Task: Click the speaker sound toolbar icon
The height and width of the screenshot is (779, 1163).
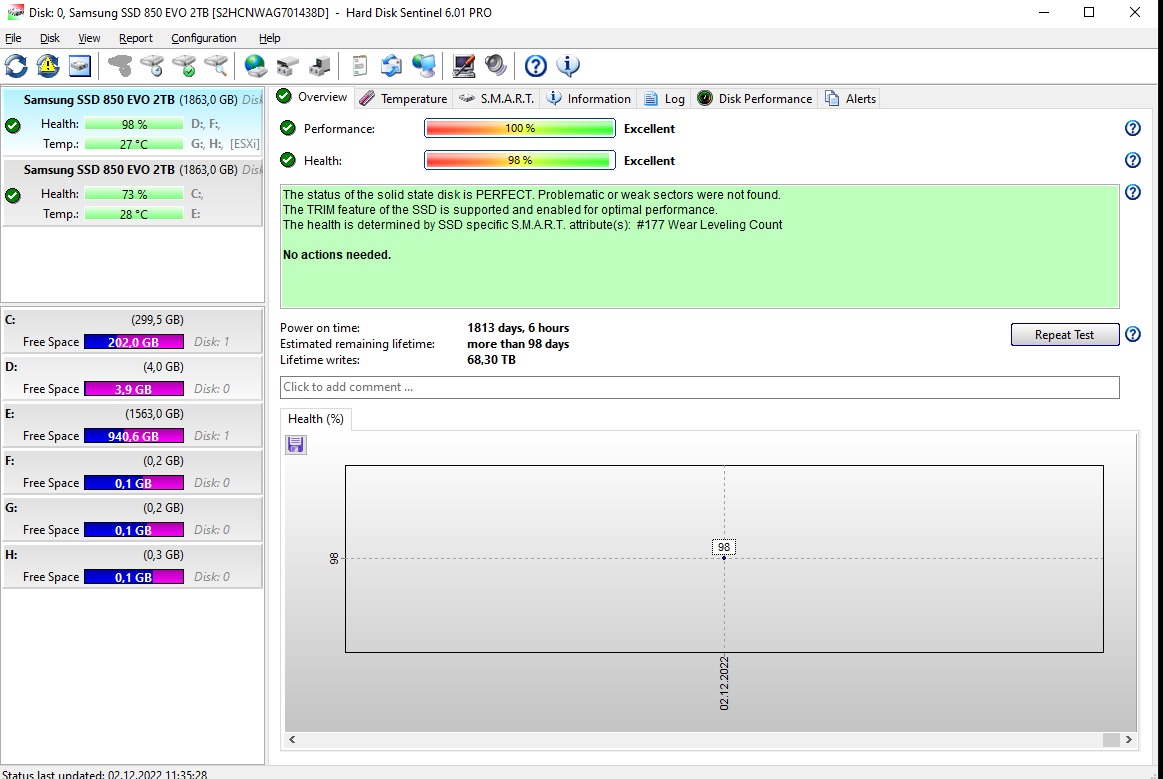Action: pyautogui.click(x=496, y=66)
